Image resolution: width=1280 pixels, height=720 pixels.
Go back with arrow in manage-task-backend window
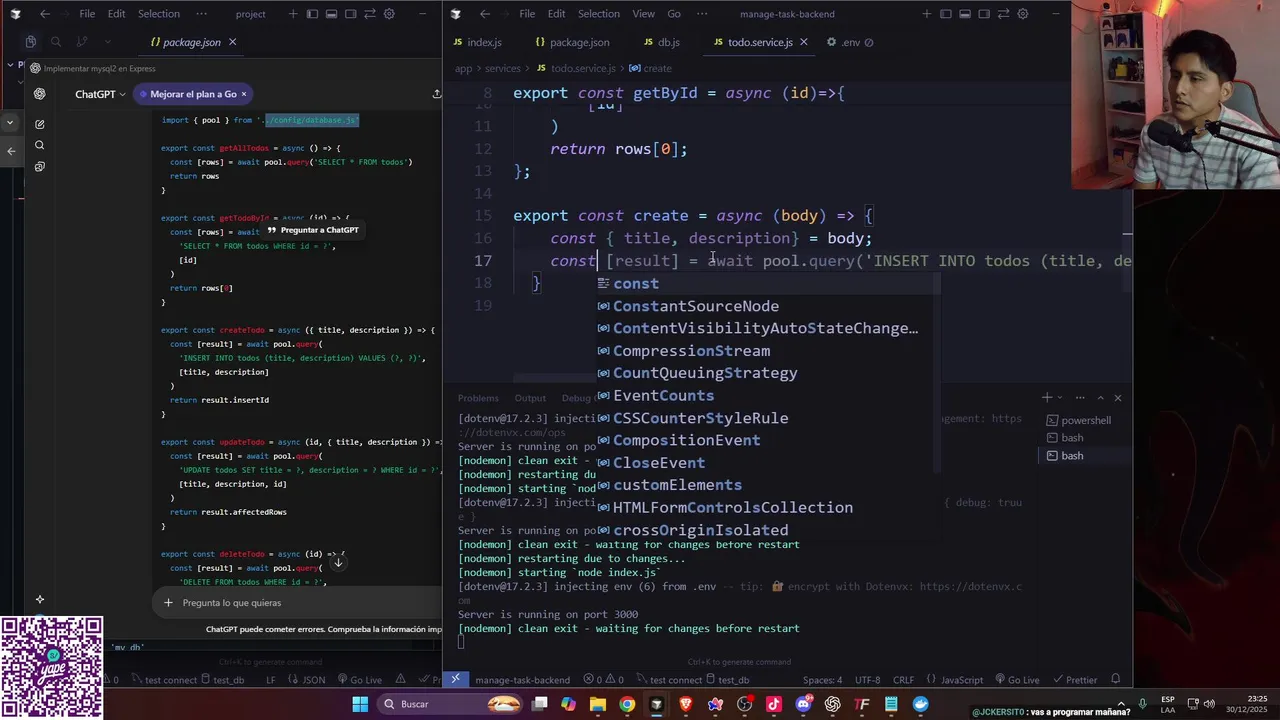pos(485,14)
